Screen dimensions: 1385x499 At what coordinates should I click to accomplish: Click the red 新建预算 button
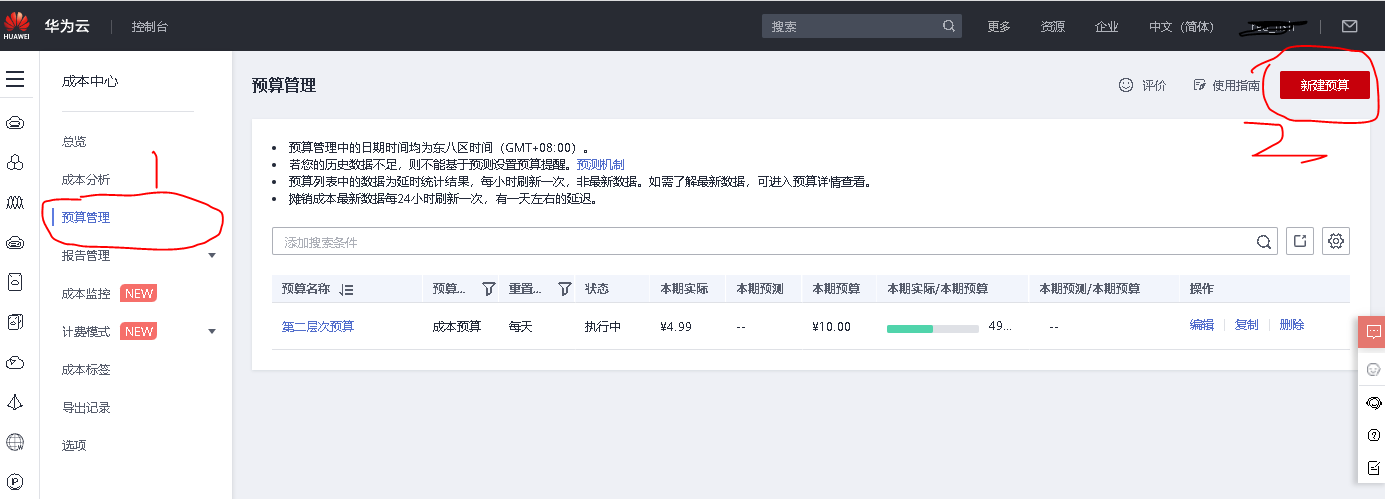coord(1324,86)
